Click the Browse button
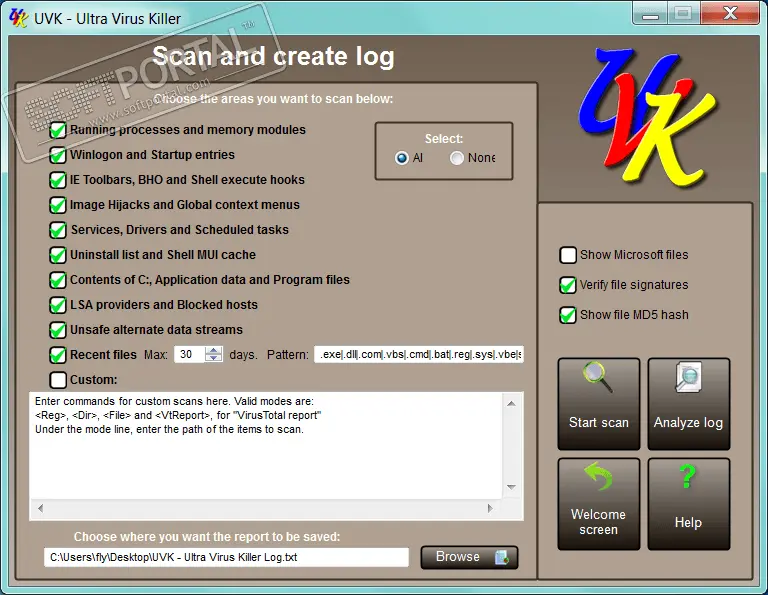 point(469,557)
